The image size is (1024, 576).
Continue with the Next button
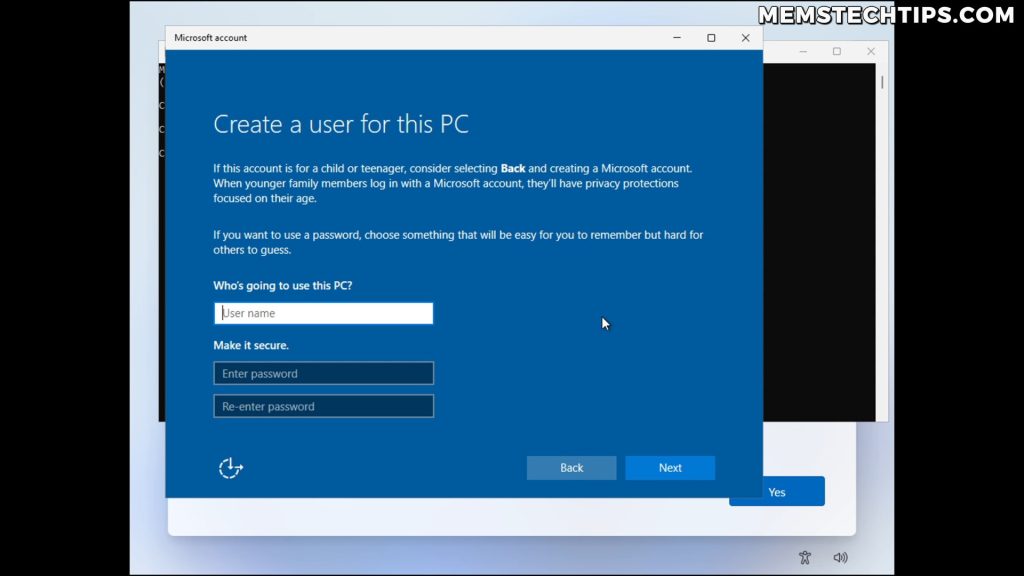pos(670,468)
